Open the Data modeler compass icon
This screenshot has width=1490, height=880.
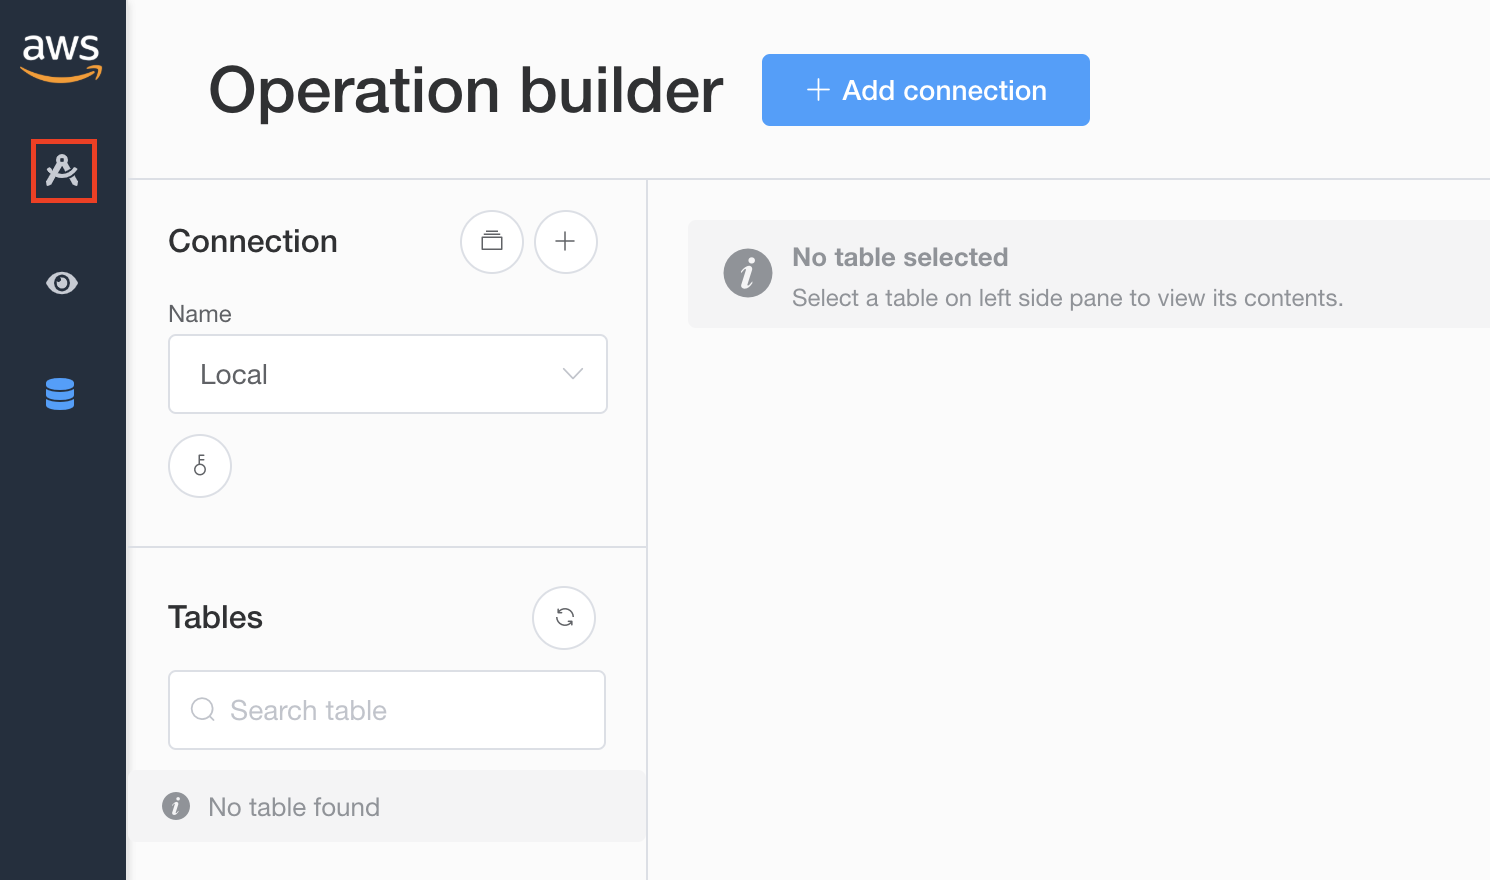point(63,171)
